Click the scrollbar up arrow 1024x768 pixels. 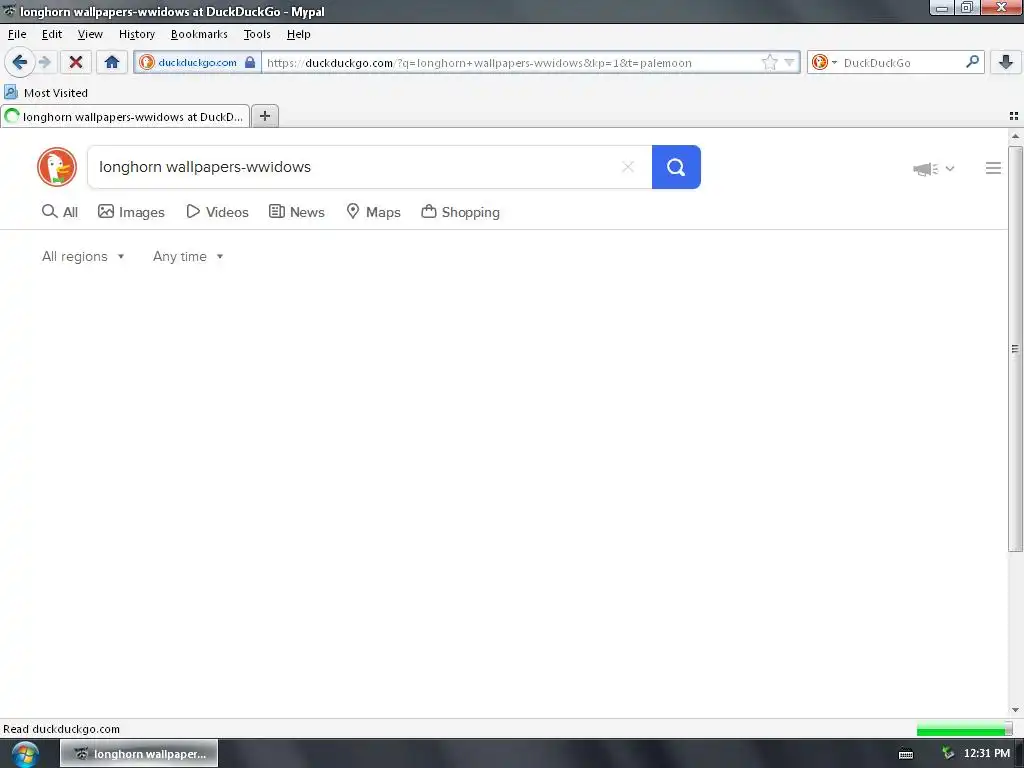1015,136
